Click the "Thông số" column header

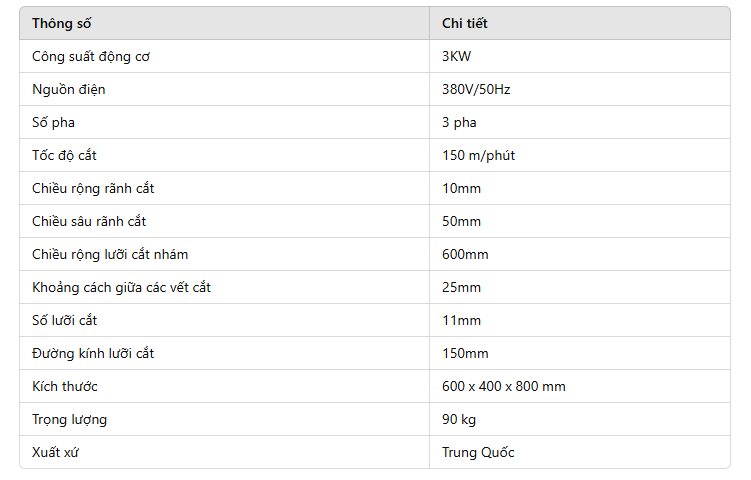point(61,23)
